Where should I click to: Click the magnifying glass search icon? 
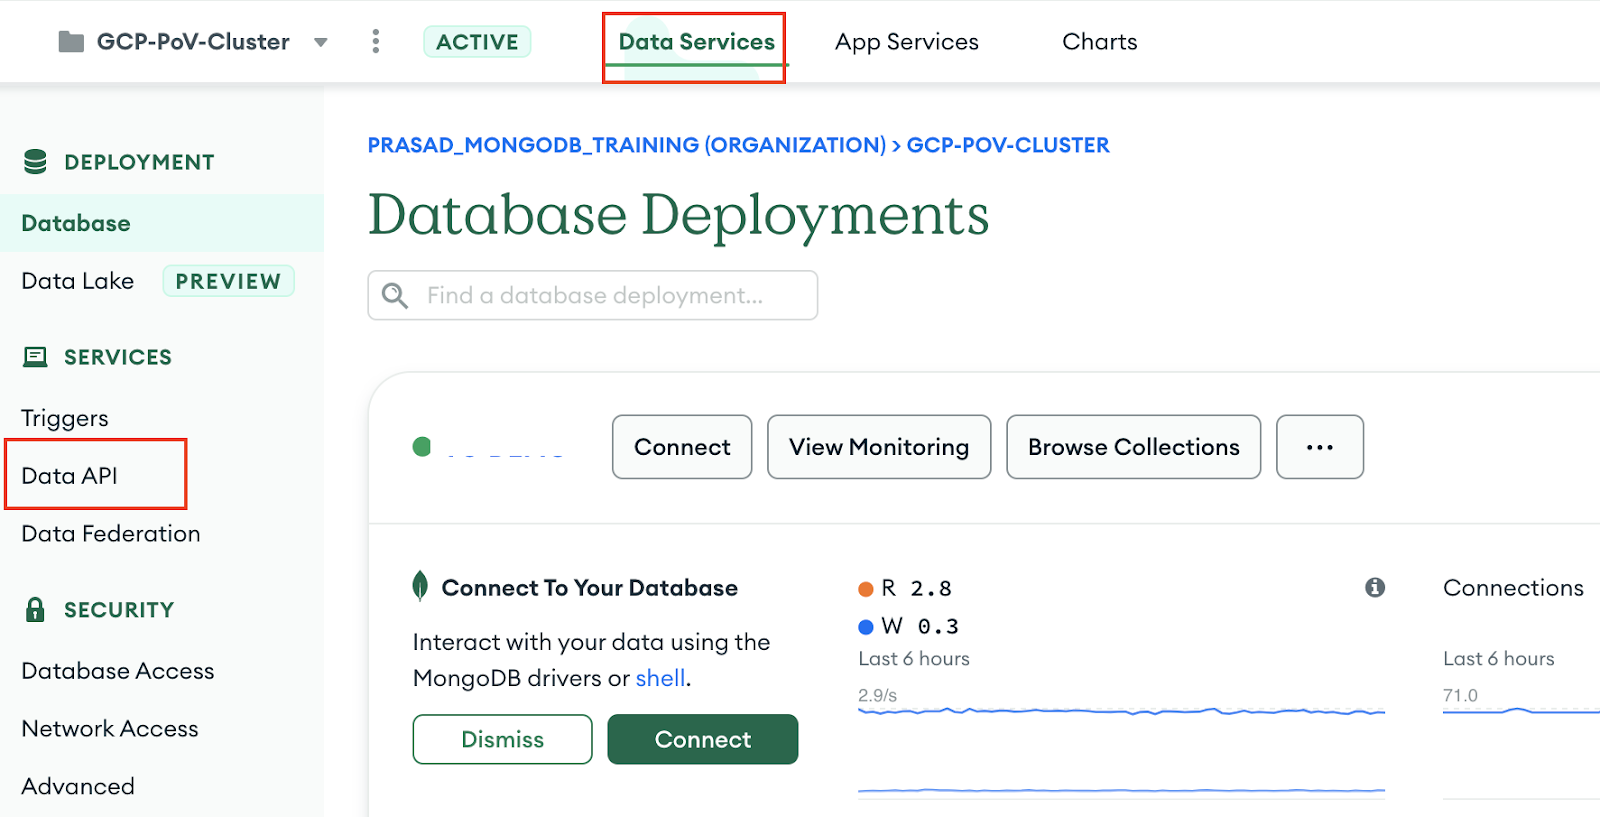(x=395, y=295)
